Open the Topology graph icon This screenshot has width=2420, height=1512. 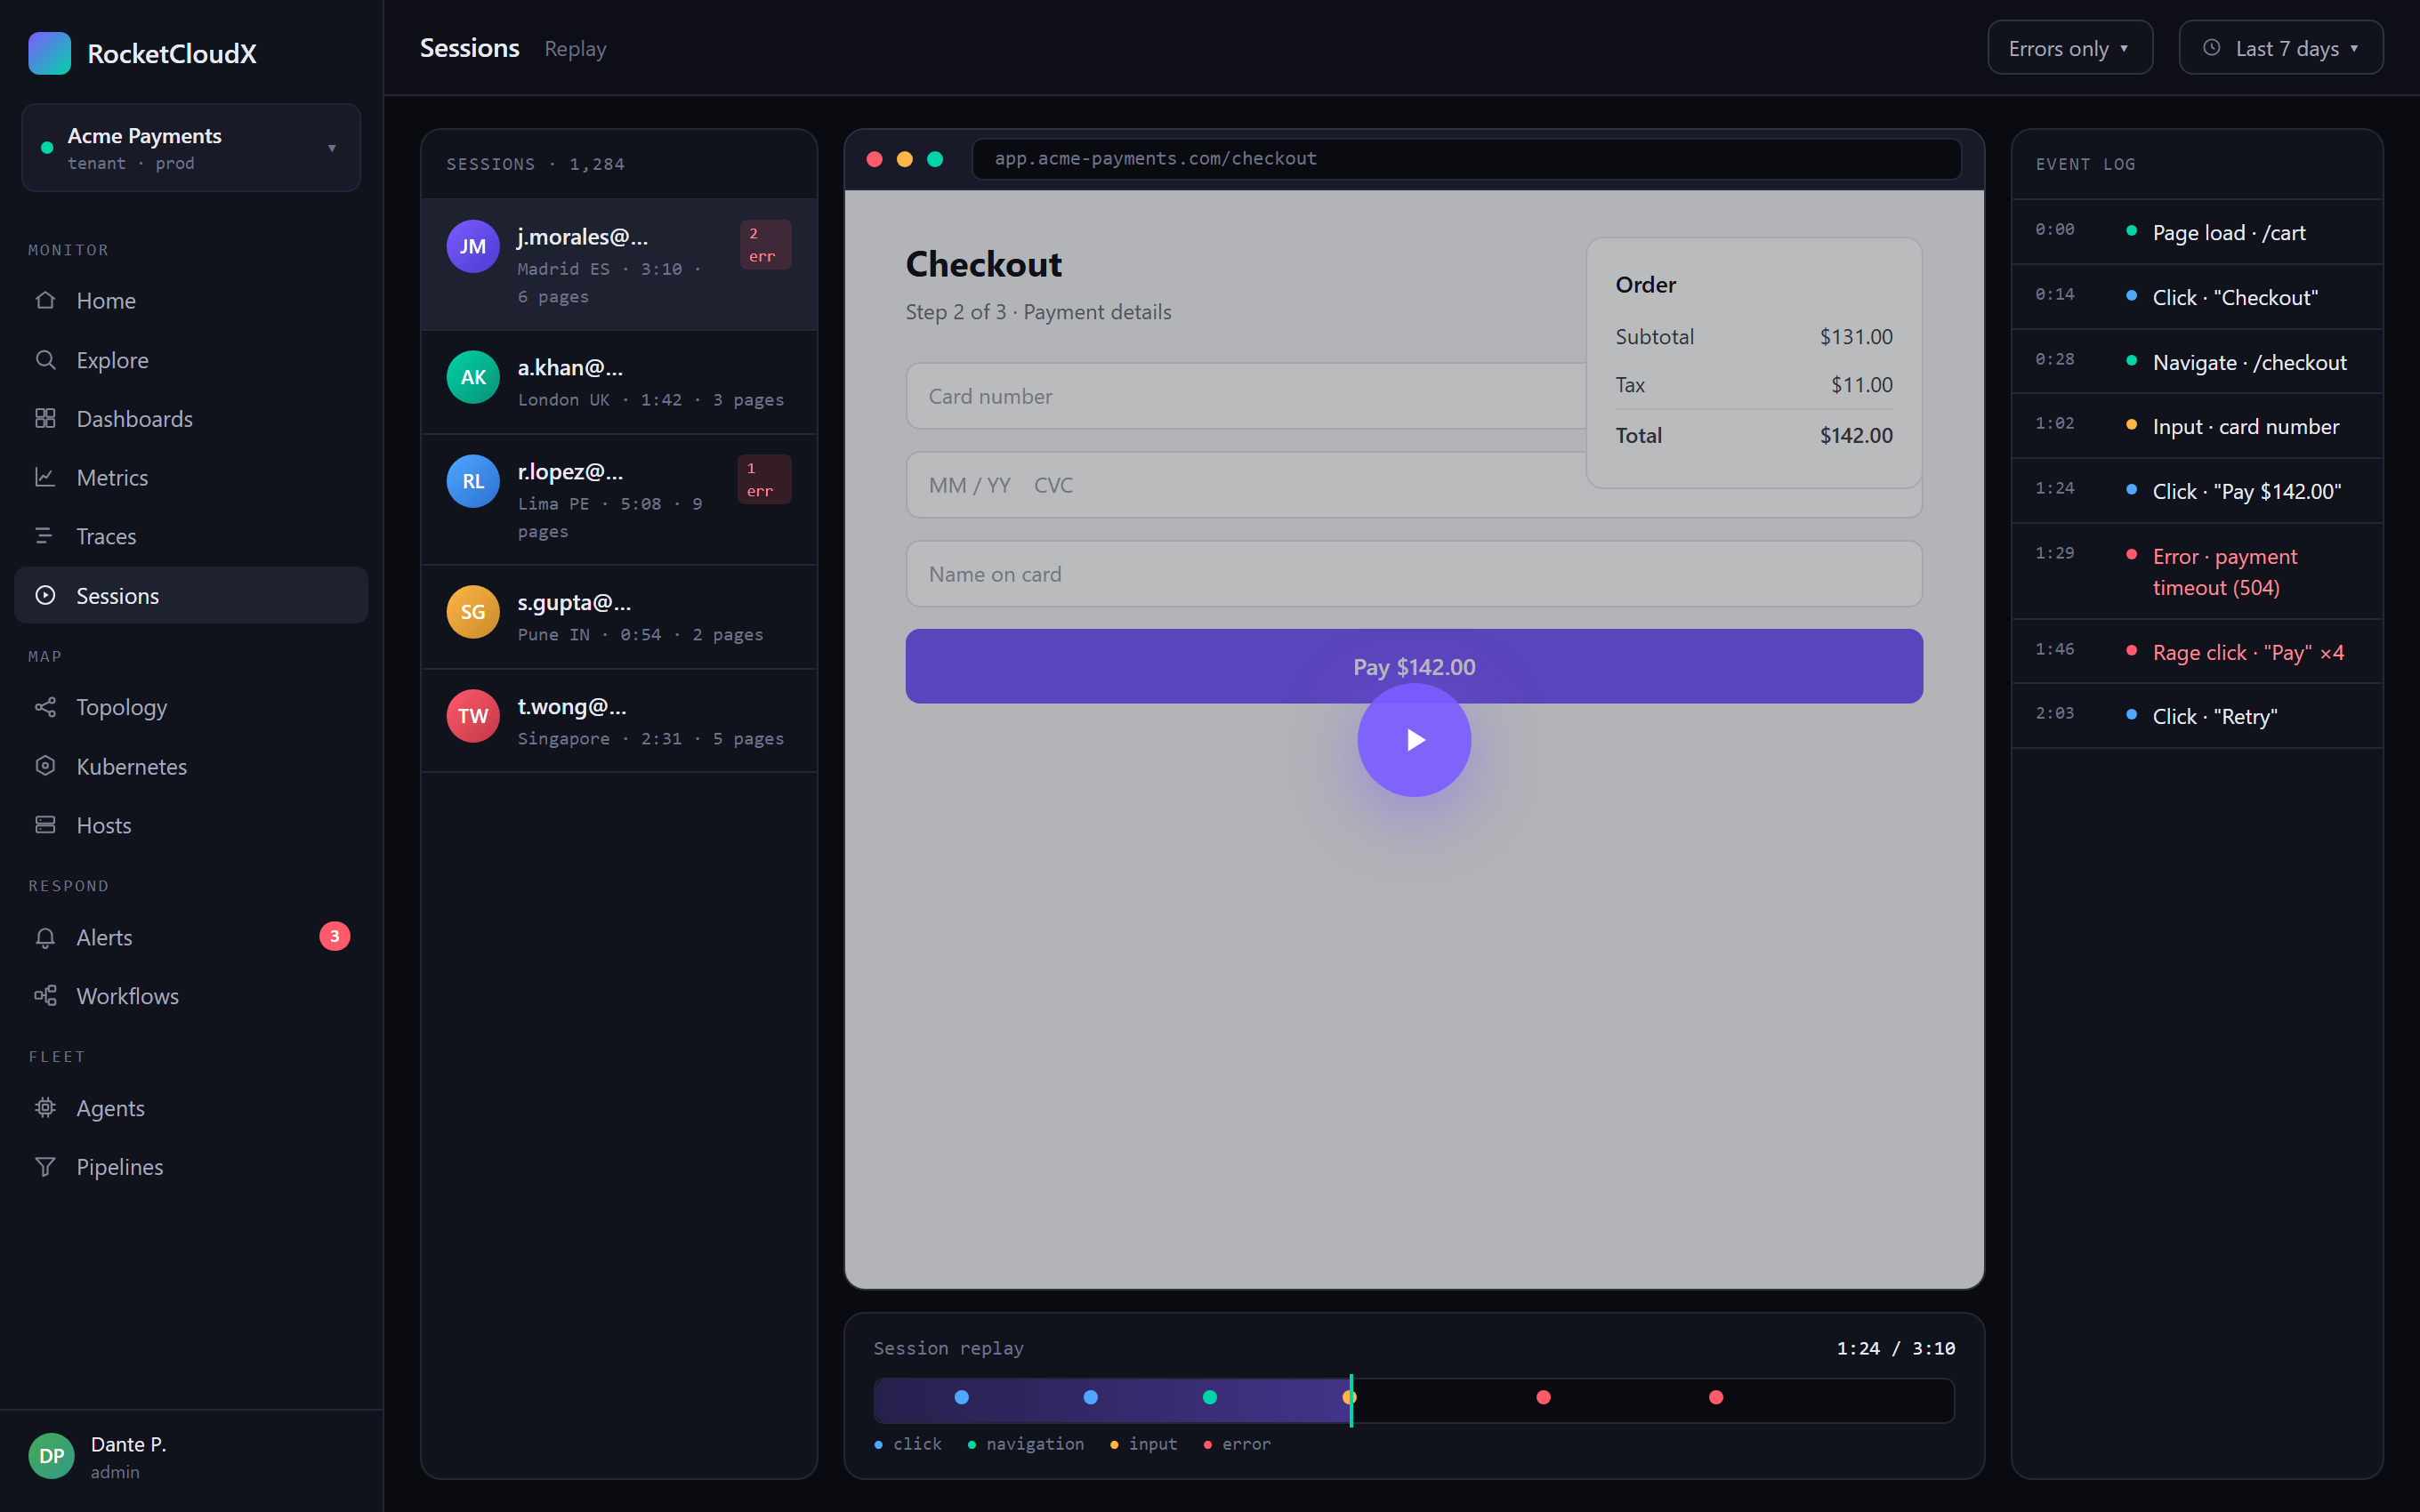tap(45, 707)
